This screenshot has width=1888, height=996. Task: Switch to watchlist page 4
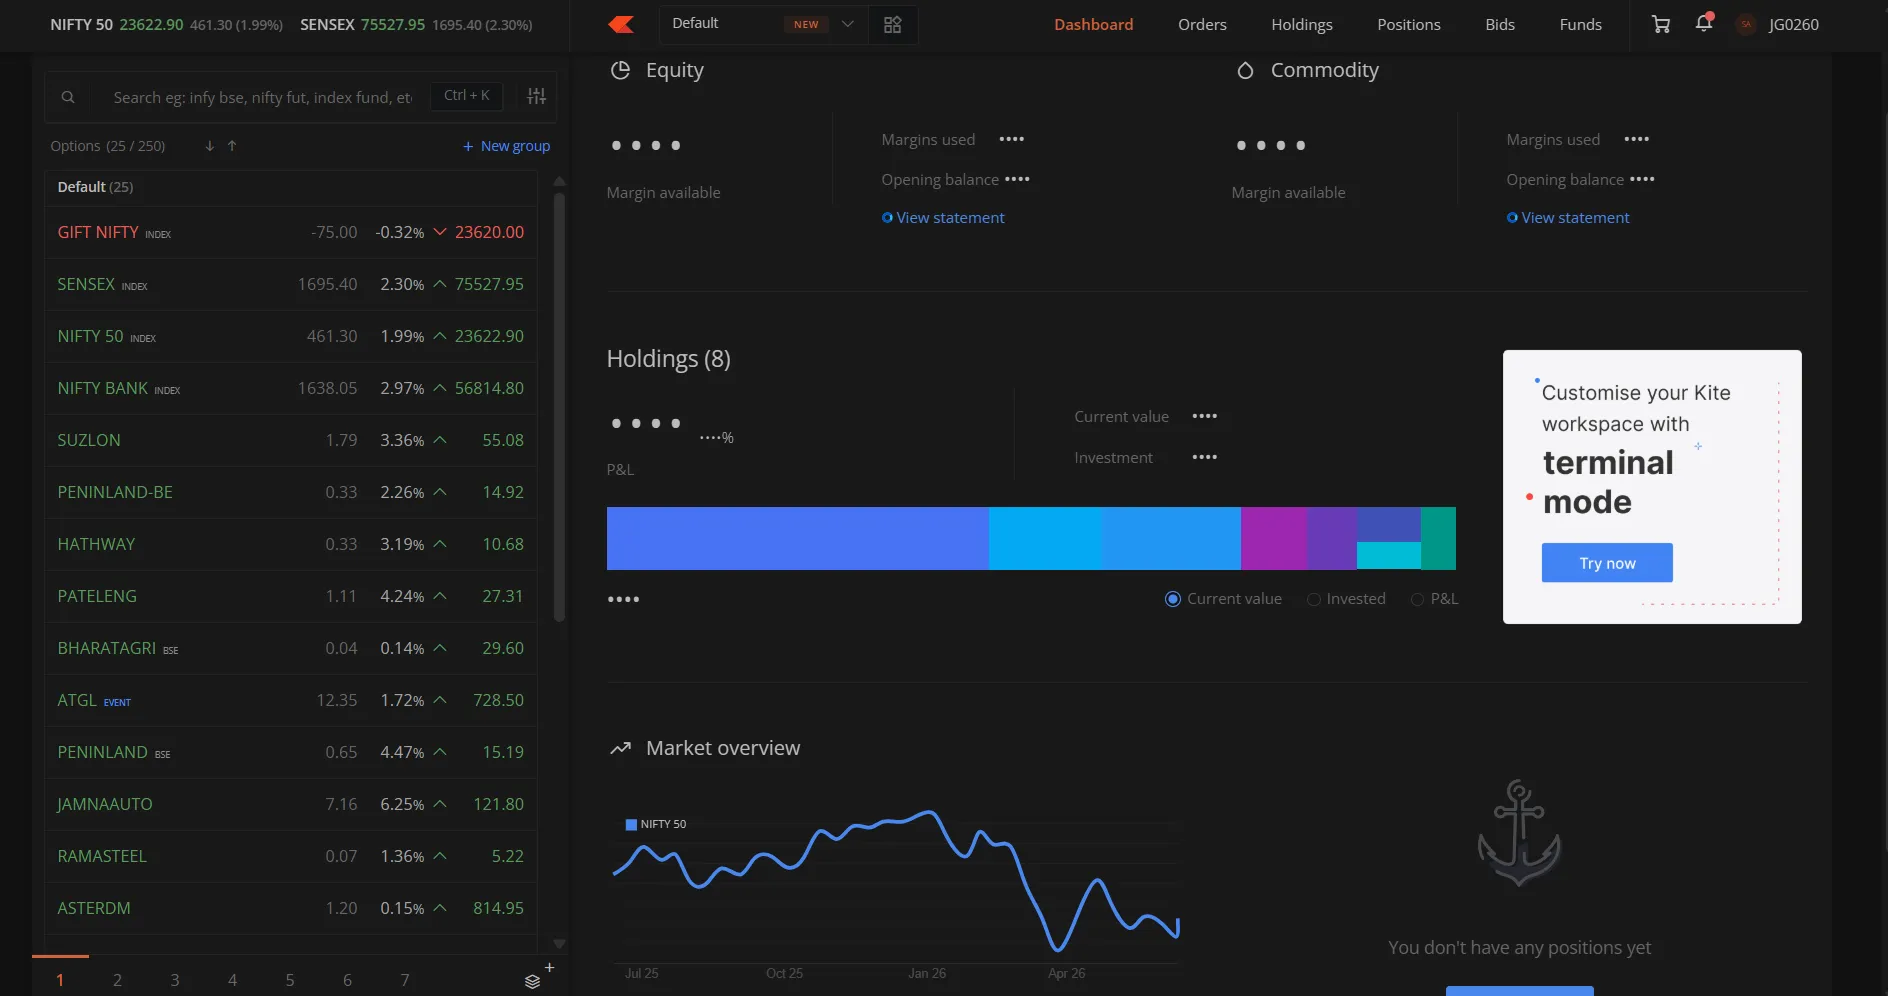[x=233, y=980]
